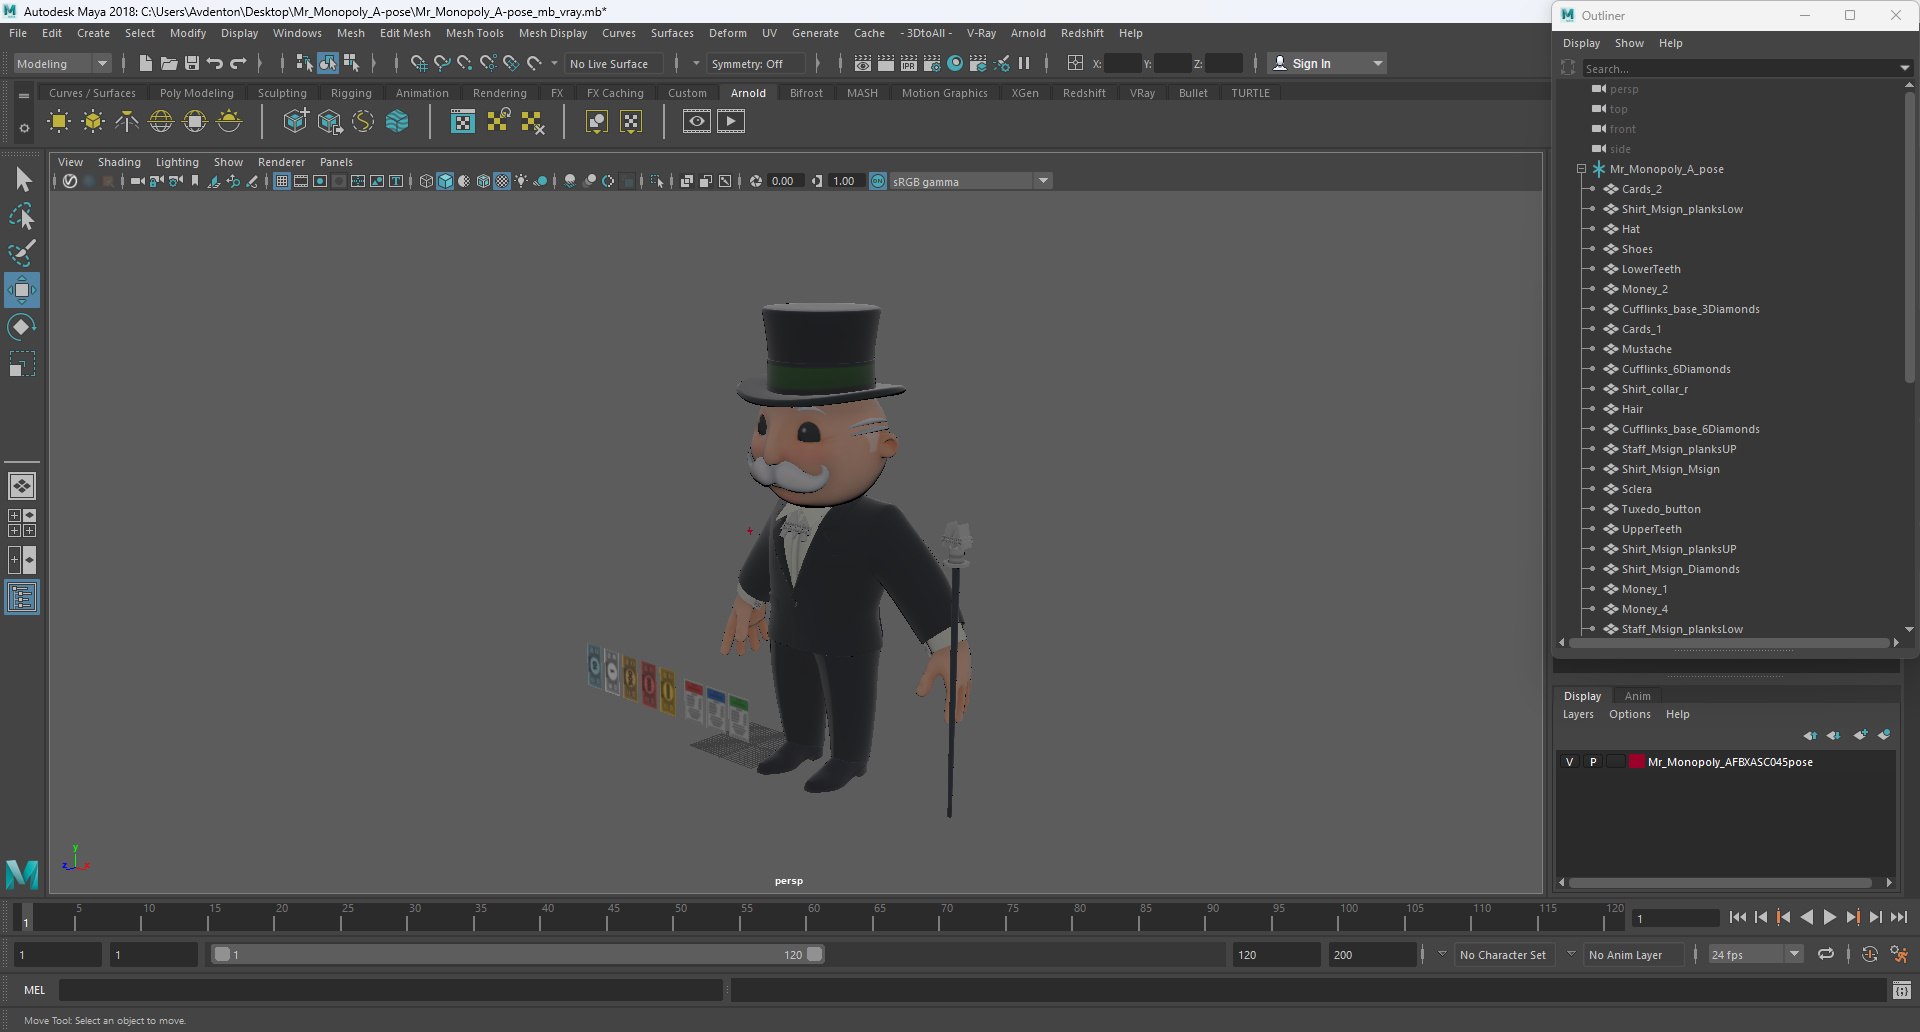1920x1032 pixels.
Task: Create a layer from selected objects
Action: [1884, 735]
